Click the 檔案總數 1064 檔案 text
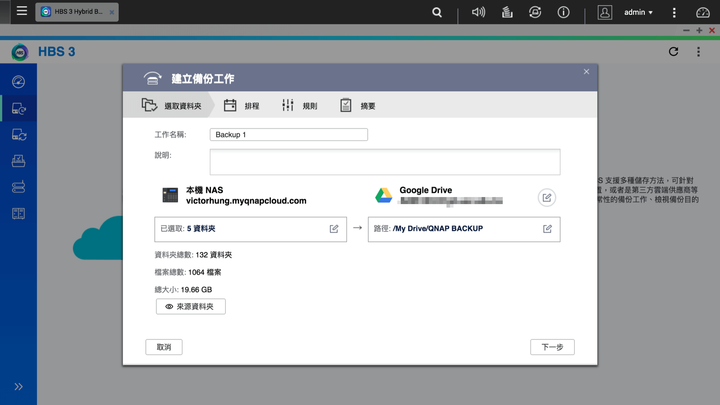Image resolution: width=720 pixels, height=405 pixels. click(x=188, y=272)
